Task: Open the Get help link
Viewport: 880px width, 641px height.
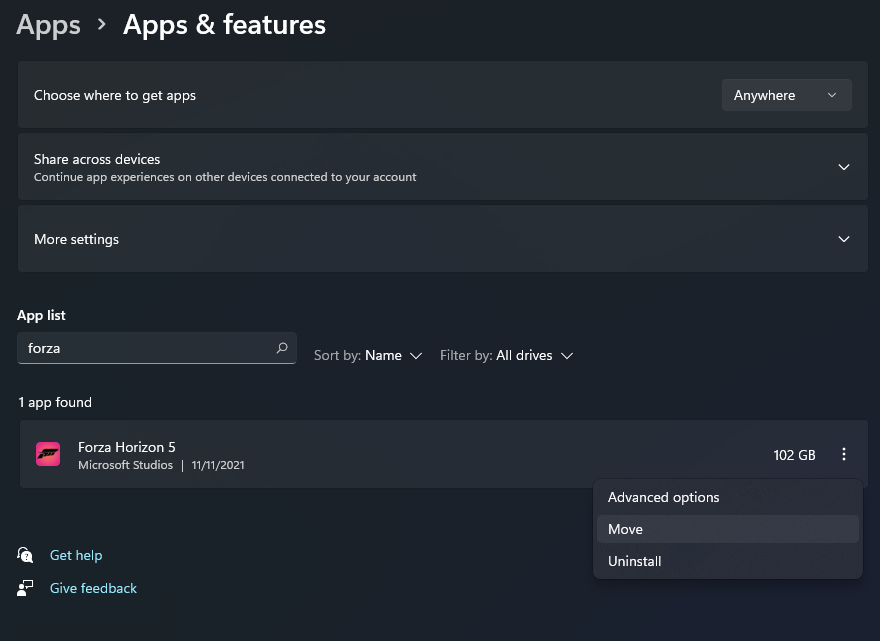Action: coord(76,555)
